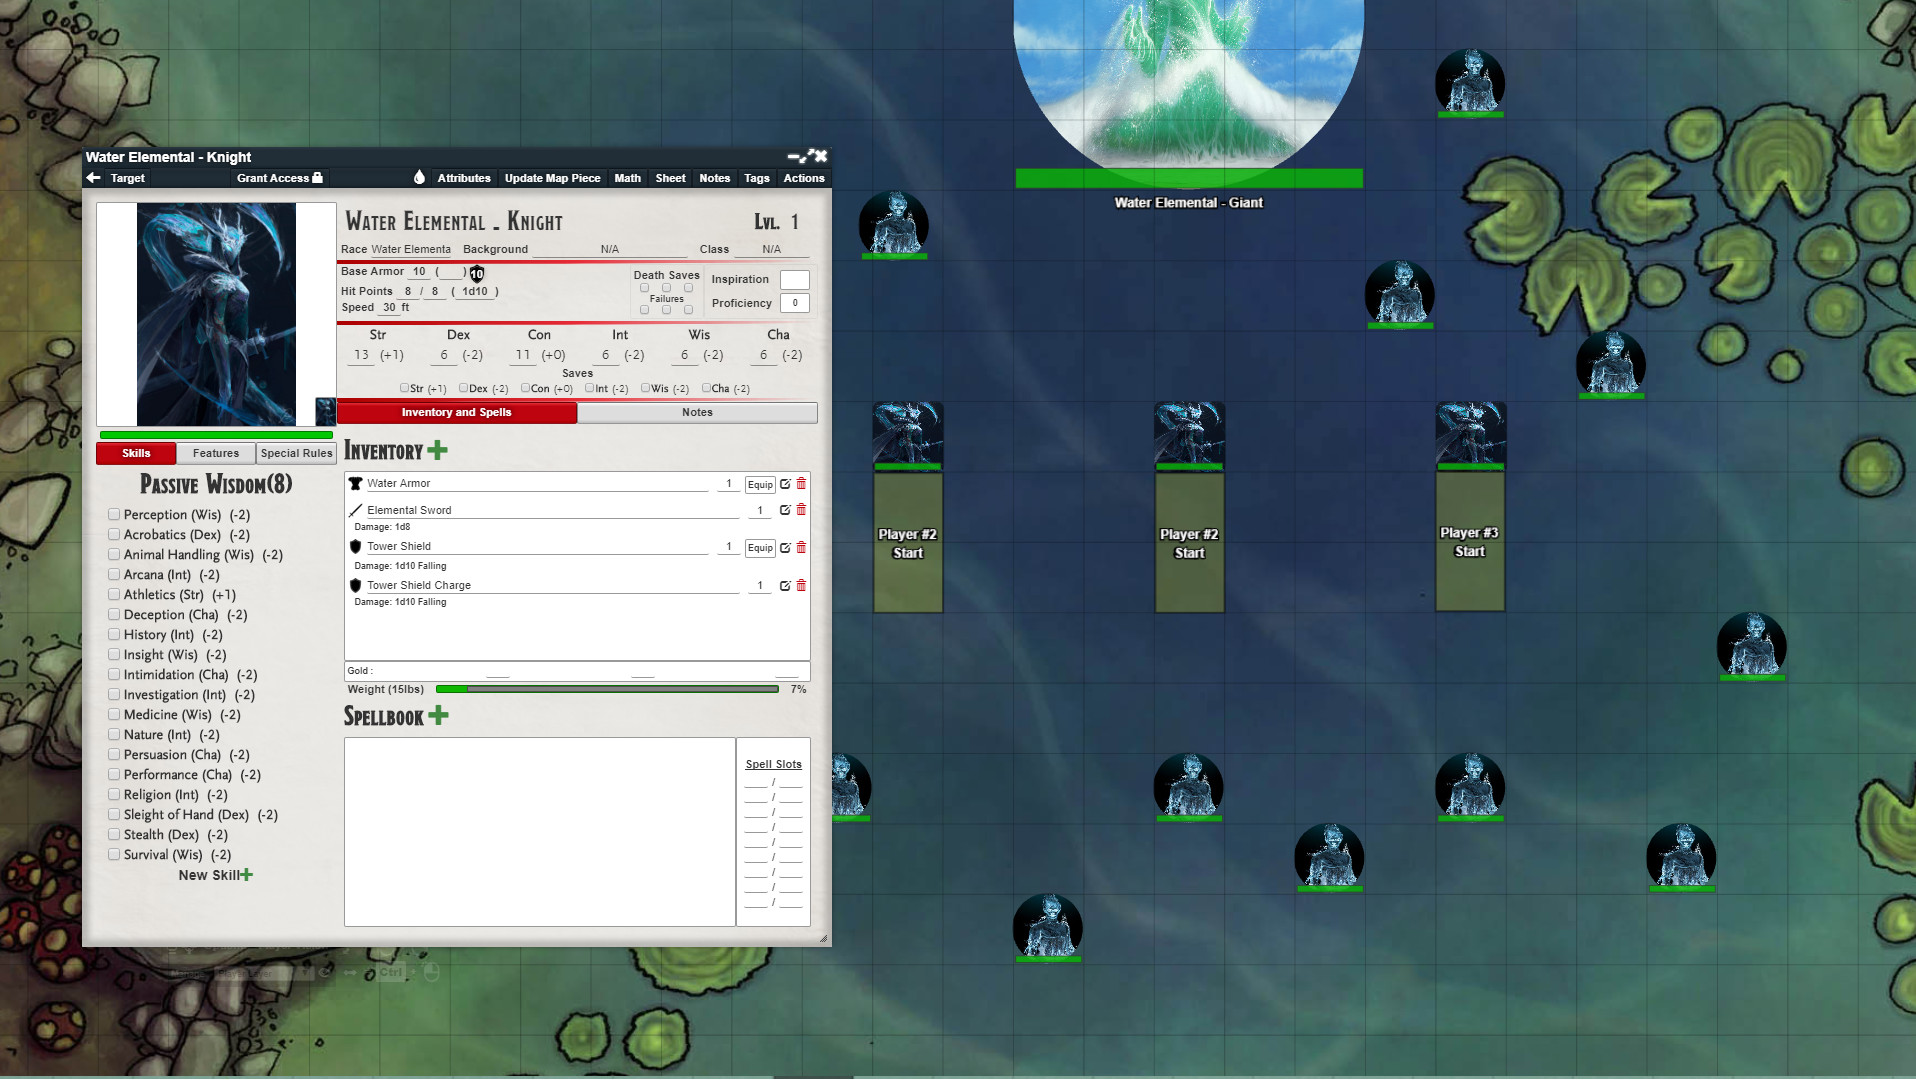The image size is (1916, 1080).
Task: Add an item with the green Inventory plus icon
Action: 435,451
